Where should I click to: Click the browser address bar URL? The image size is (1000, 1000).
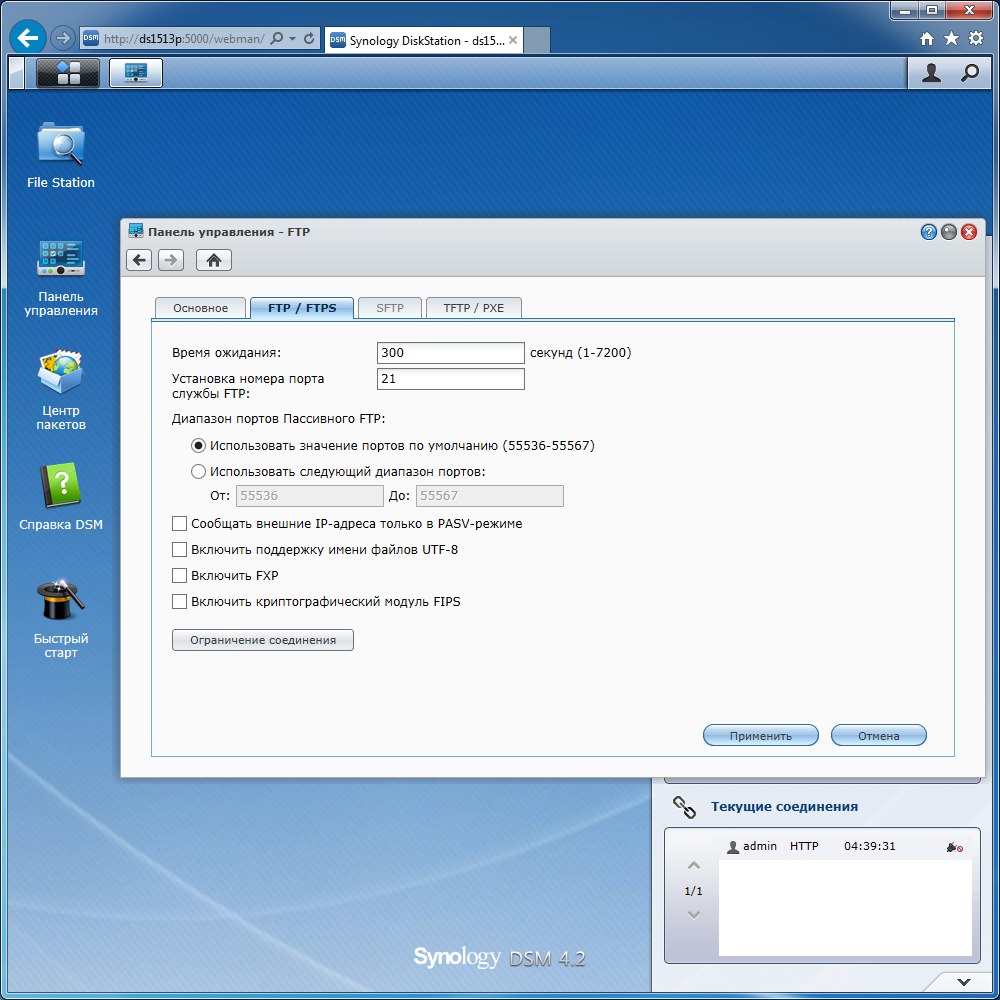(x=184, y=39)
